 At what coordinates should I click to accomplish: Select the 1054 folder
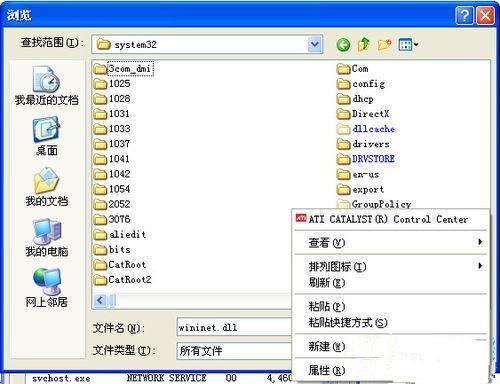tap(112, 189)
